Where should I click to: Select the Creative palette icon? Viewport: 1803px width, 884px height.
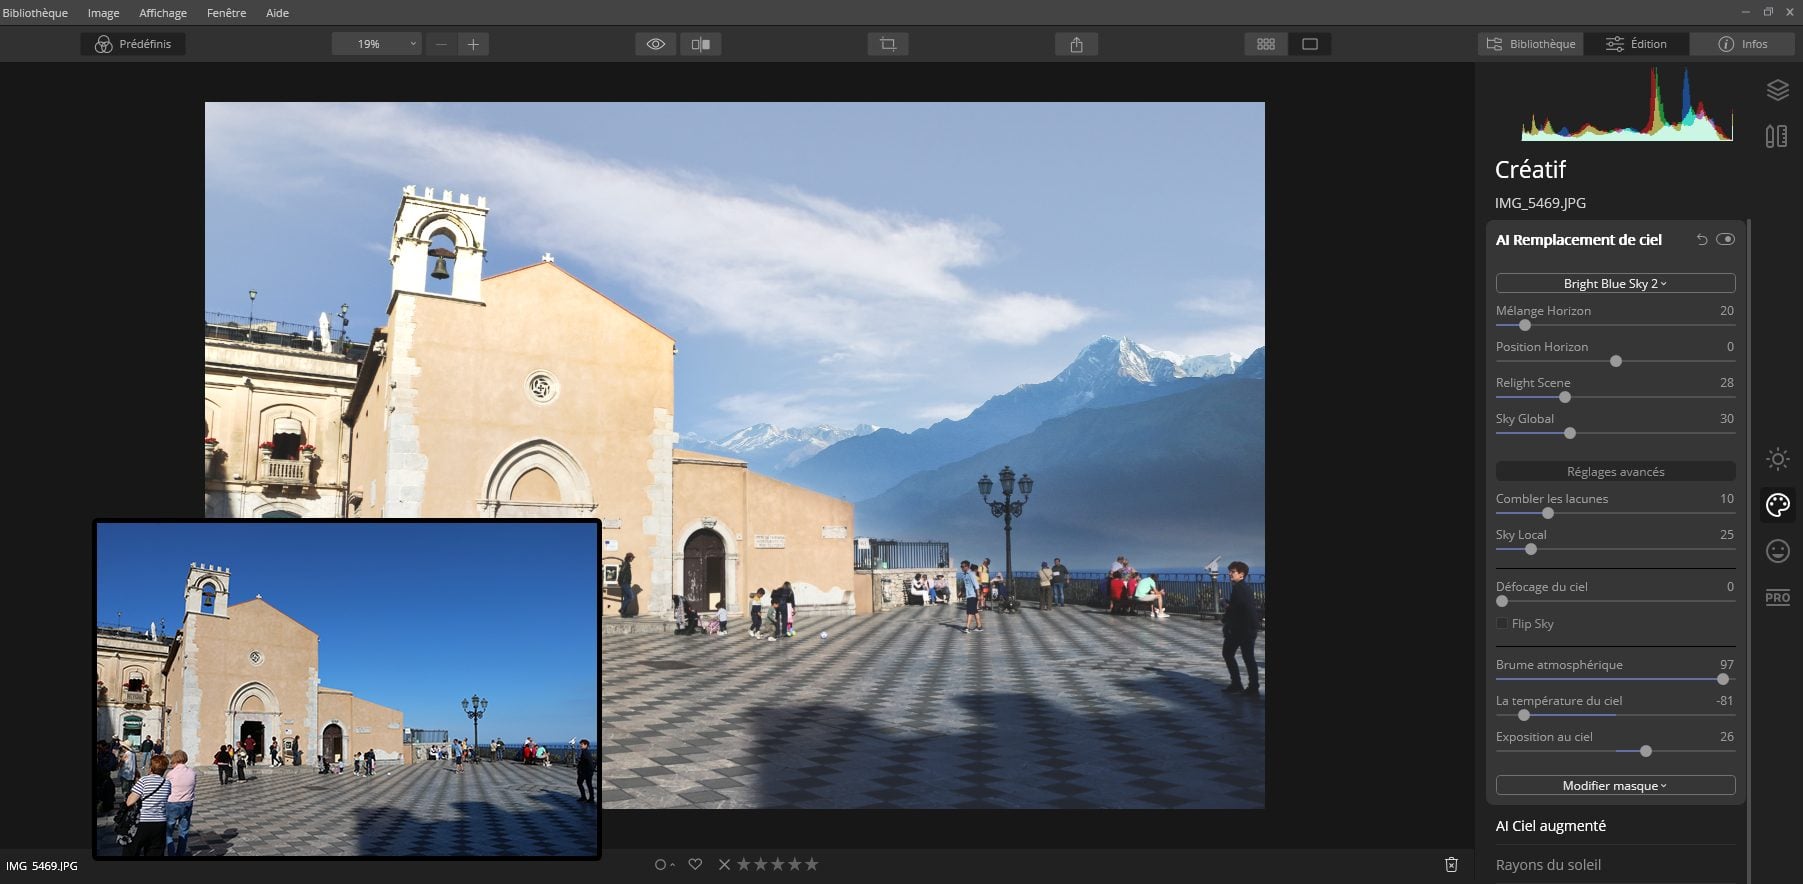click(x=1777, y=505)
